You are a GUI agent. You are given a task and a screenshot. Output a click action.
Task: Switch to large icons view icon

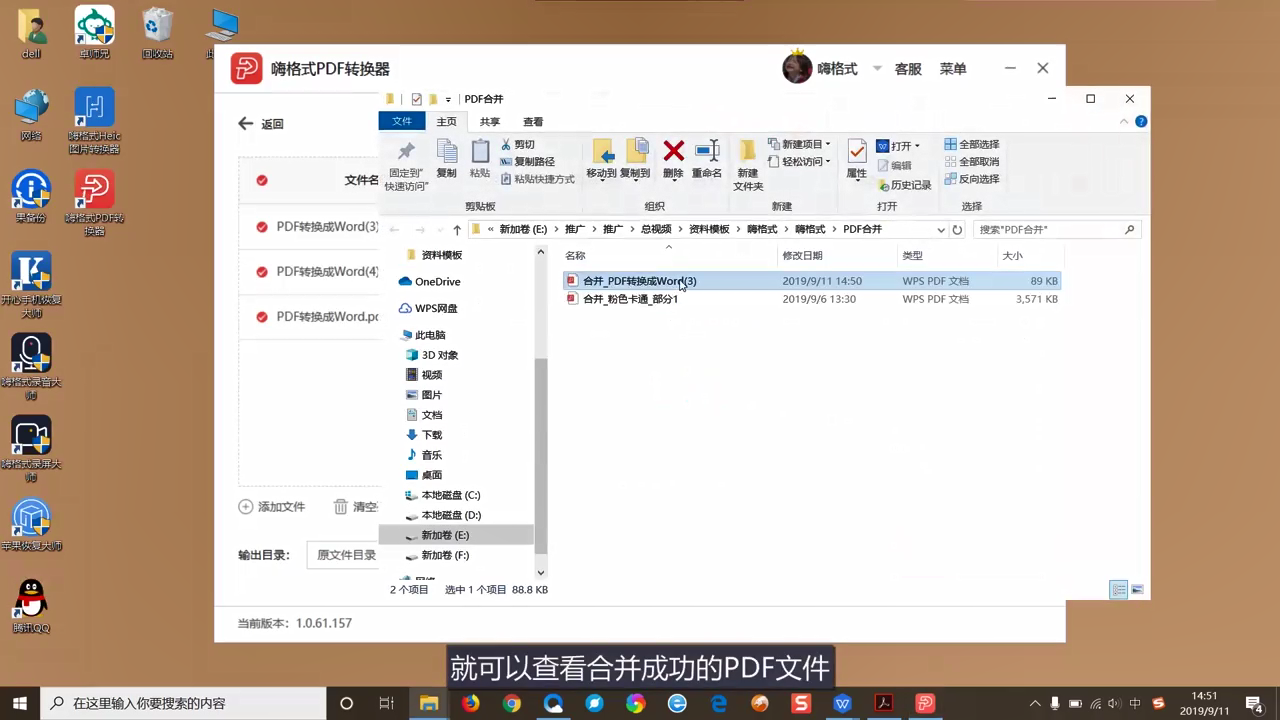click(x=1137, y=590)
